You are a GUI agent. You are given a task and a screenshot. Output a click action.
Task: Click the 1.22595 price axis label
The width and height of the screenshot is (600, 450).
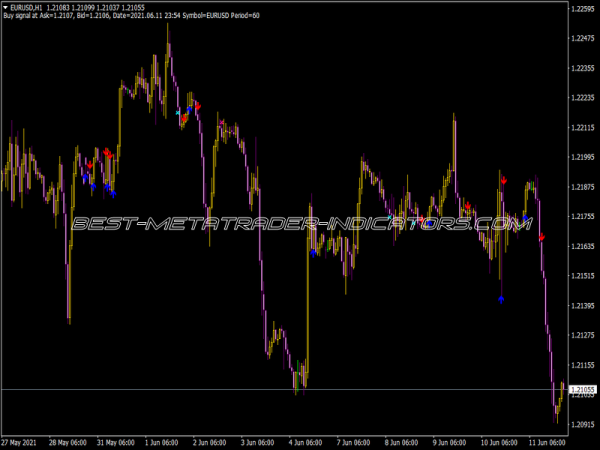[x=581, y=9]
